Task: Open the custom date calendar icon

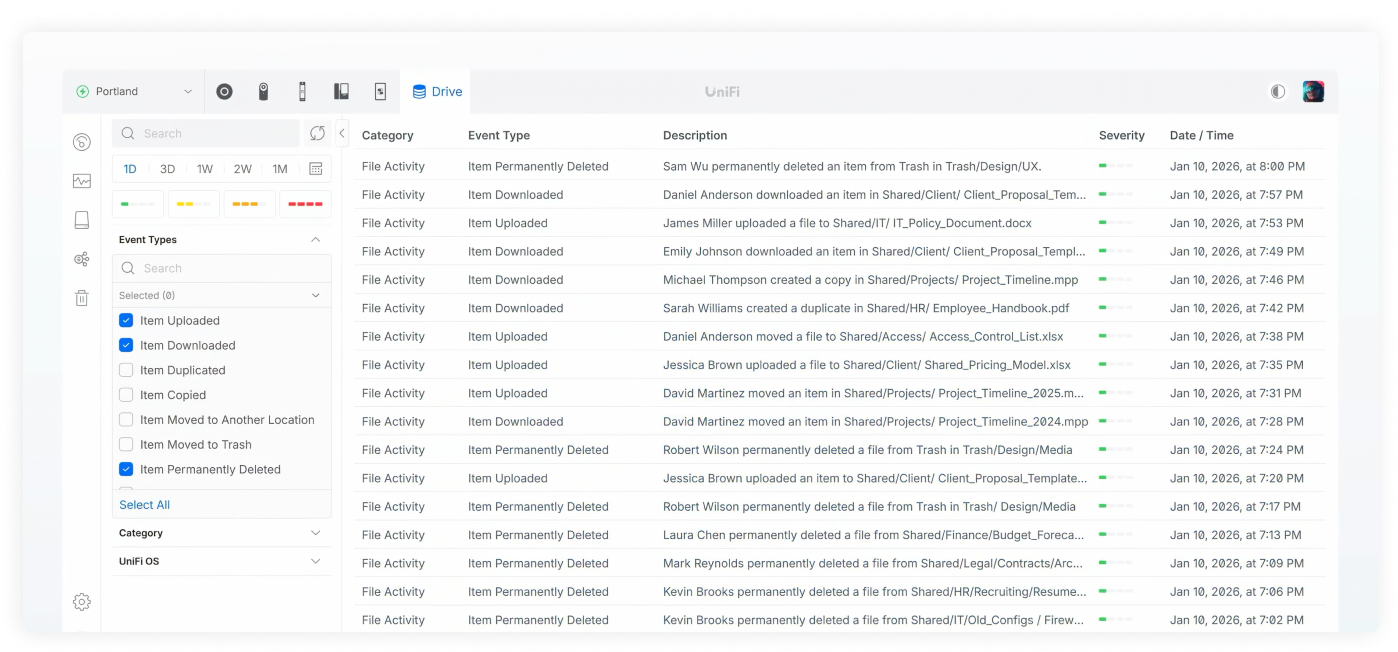Action: point(316,169)
